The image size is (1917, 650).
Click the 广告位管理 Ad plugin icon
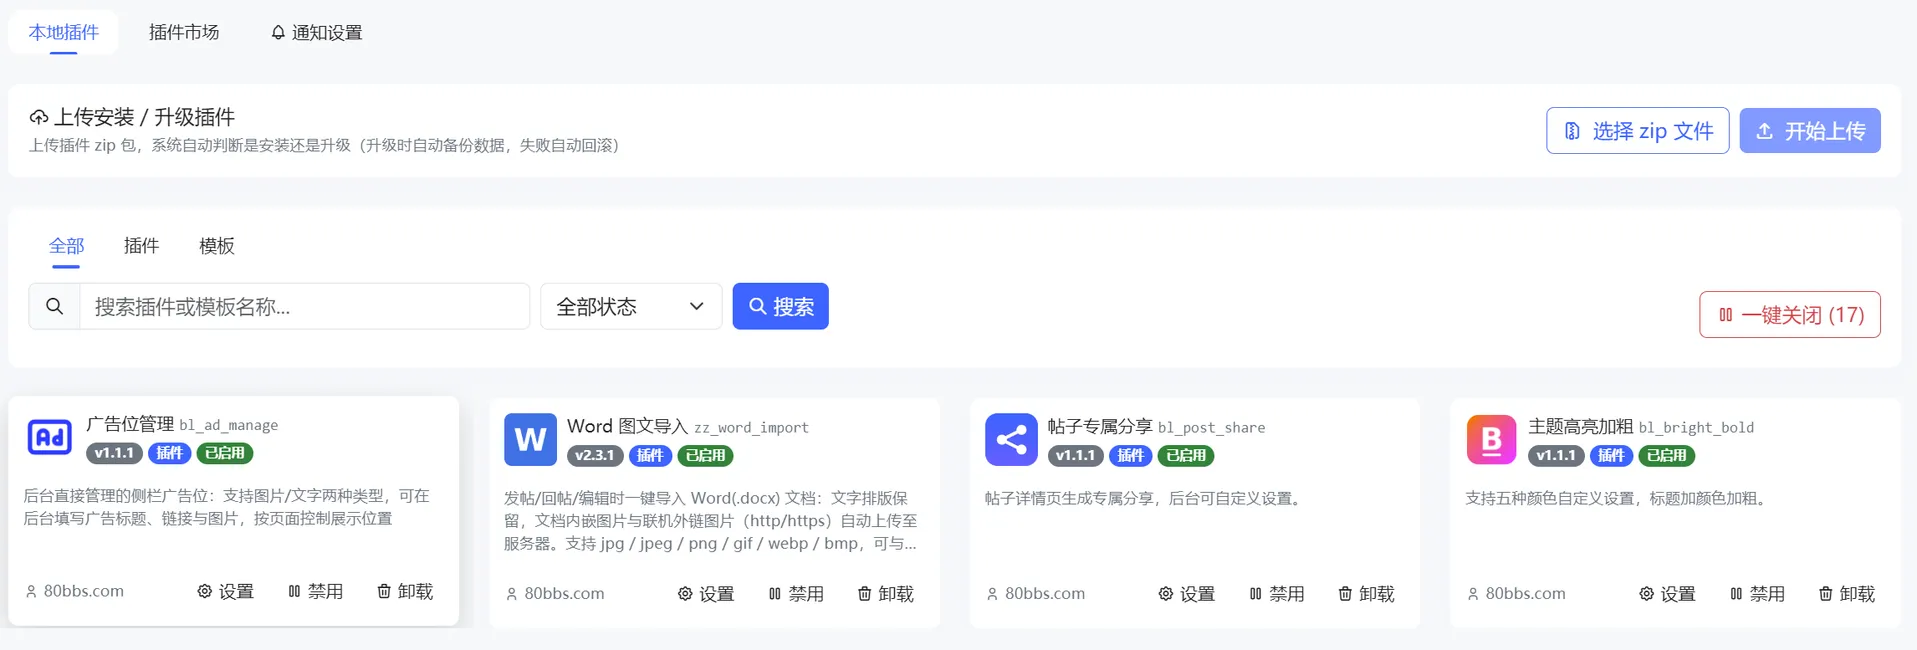49,437
